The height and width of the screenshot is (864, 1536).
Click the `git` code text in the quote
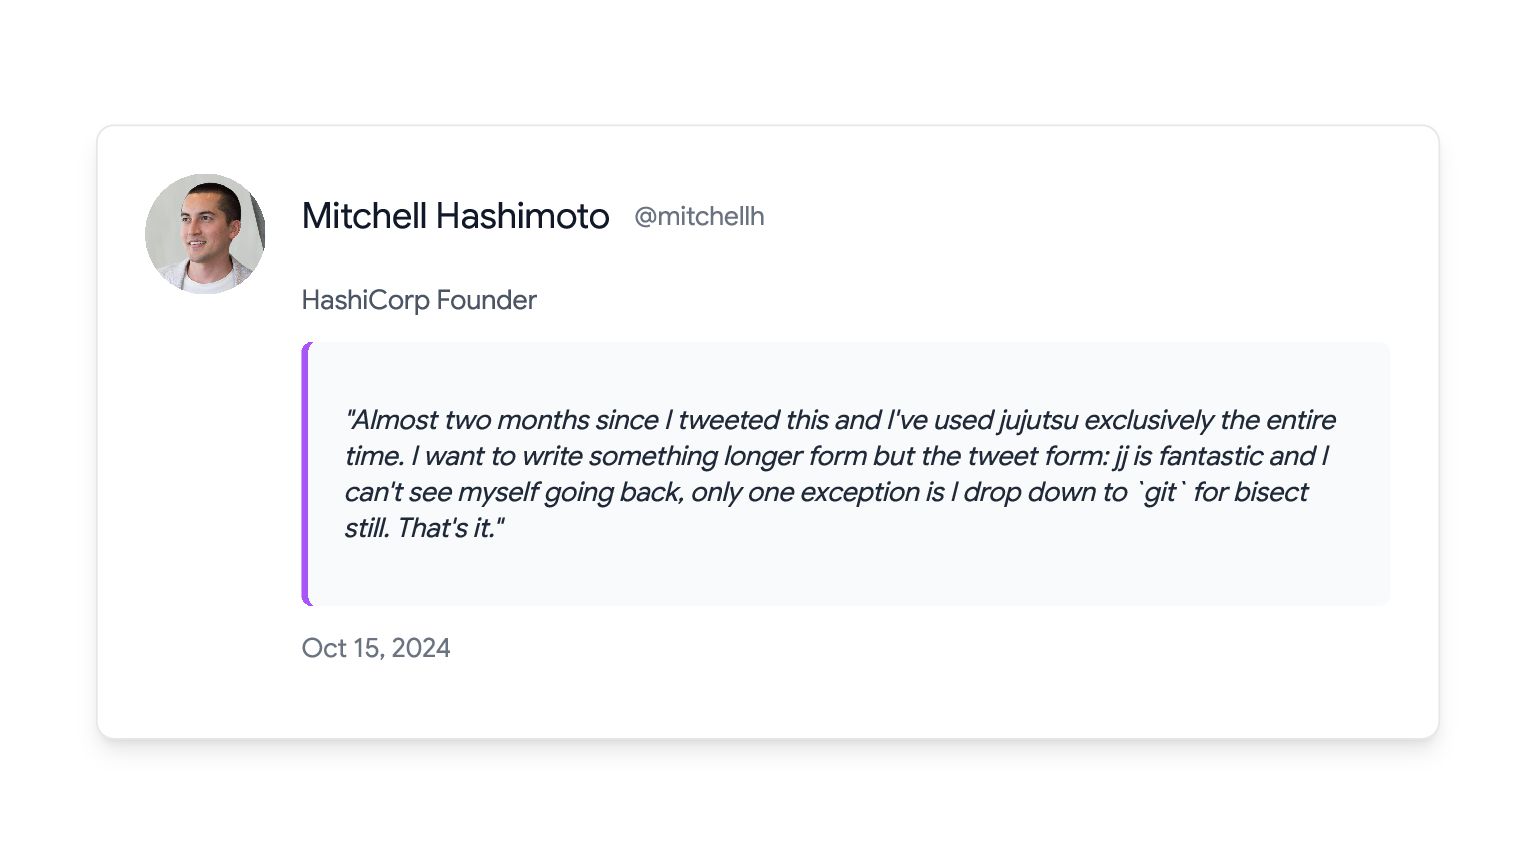(1160, 493)
